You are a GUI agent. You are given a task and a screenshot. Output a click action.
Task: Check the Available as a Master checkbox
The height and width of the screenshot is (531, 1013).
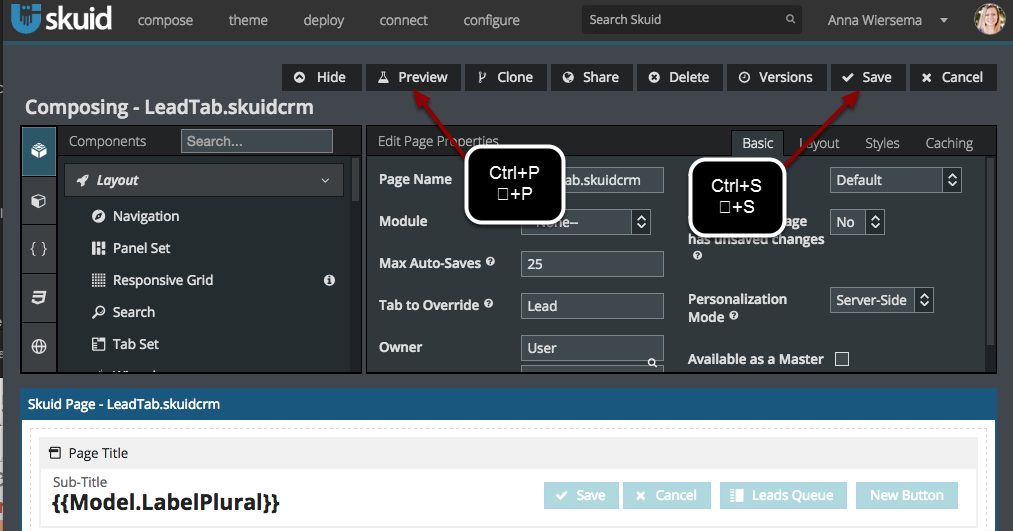pos(842,359)
